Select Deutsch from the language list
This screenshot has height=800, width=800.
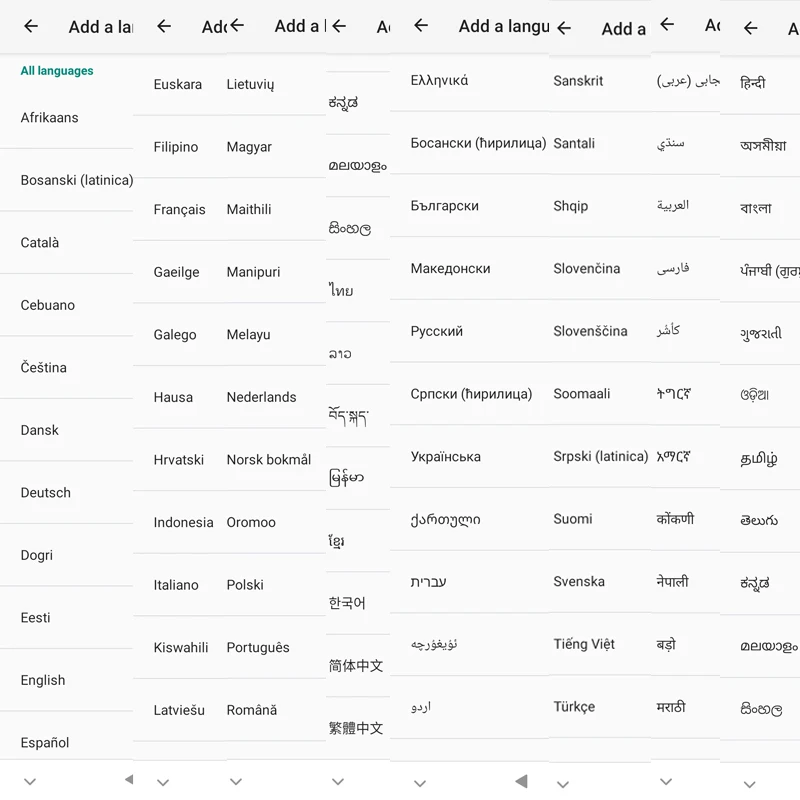(x=46, y=493)
